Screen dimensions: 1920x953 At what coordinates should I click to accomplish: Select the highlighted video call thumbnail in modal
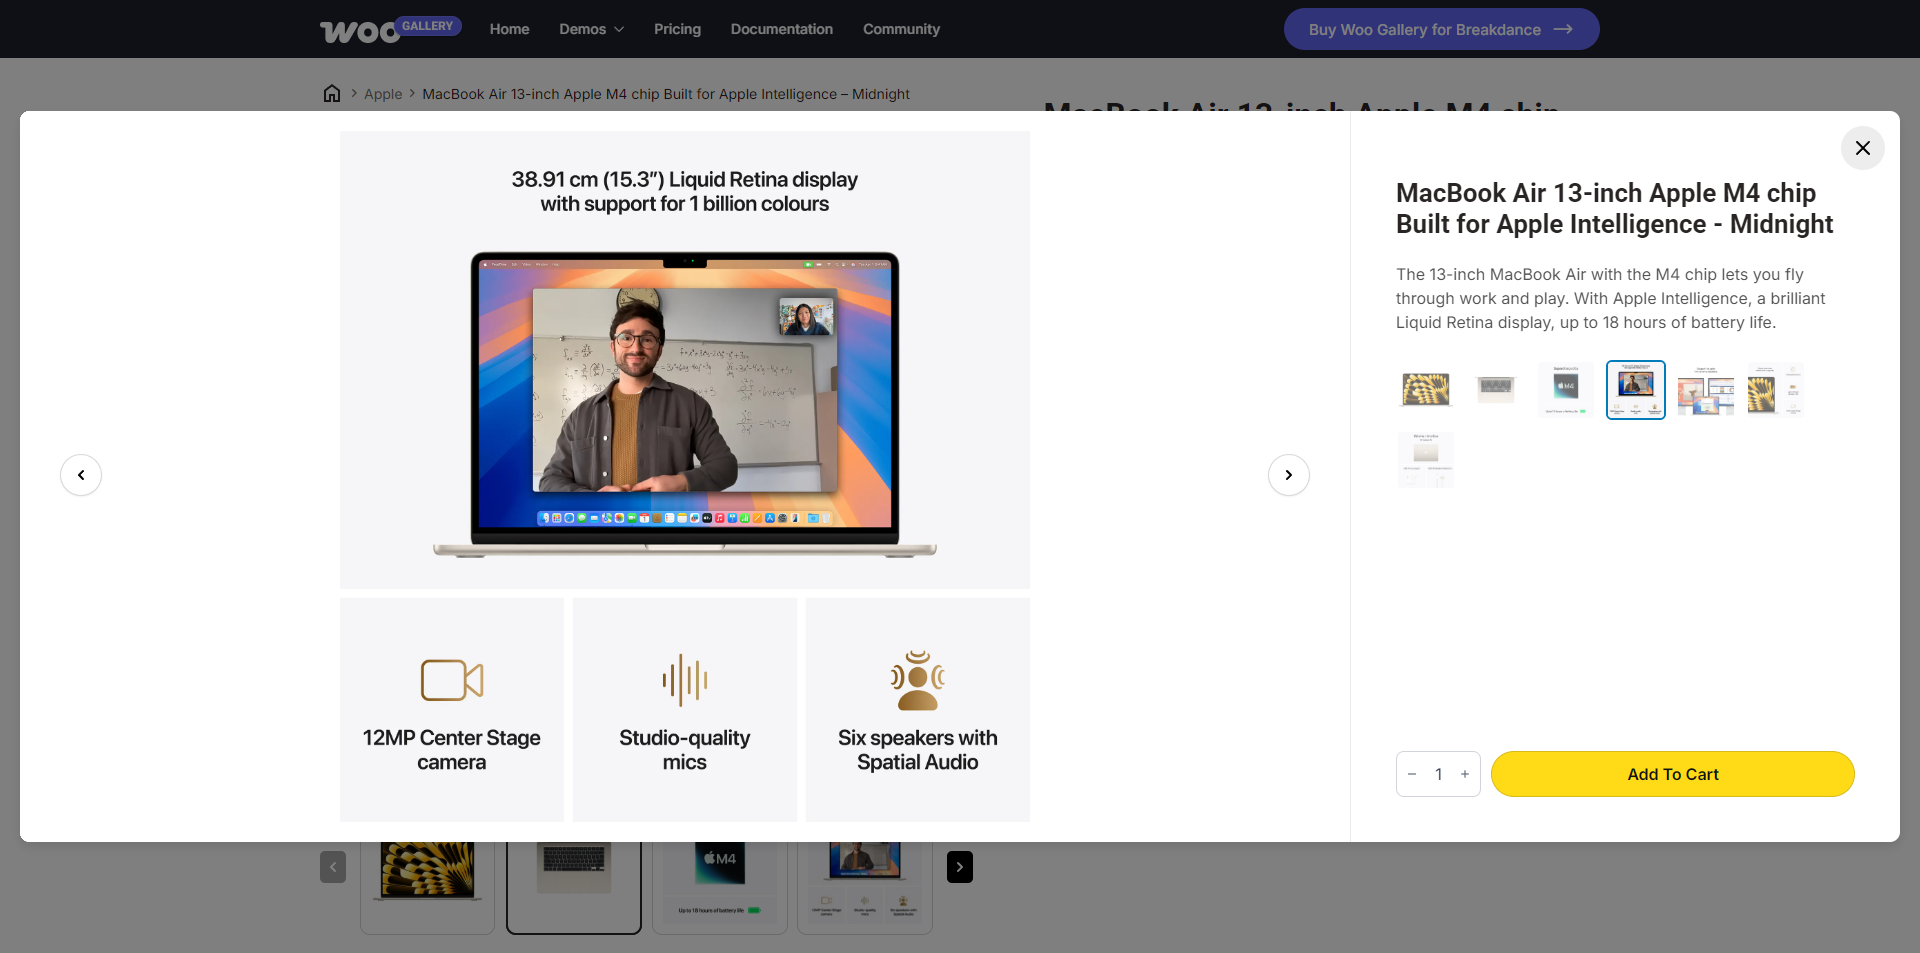click(x=1636, y=390)
